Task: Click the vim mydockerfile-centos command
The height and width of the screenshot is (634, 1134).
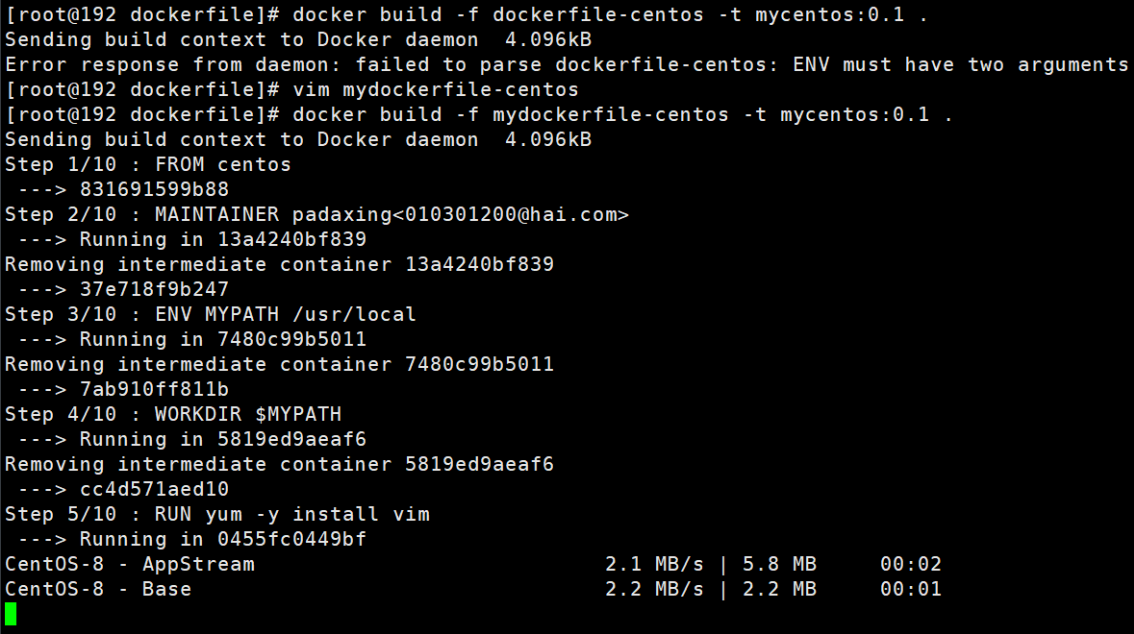Action: 435,90
